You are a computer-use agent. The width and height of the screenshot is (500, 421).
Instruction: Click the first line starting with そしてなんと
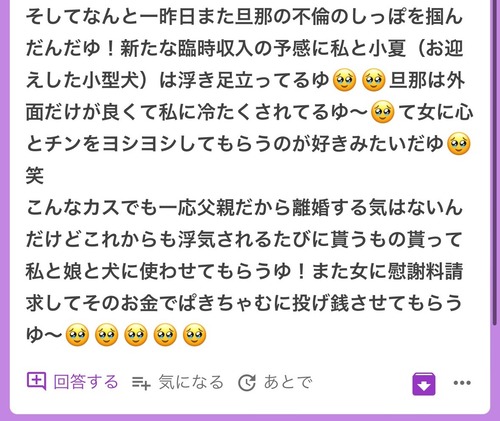click(x=244, y=17)
